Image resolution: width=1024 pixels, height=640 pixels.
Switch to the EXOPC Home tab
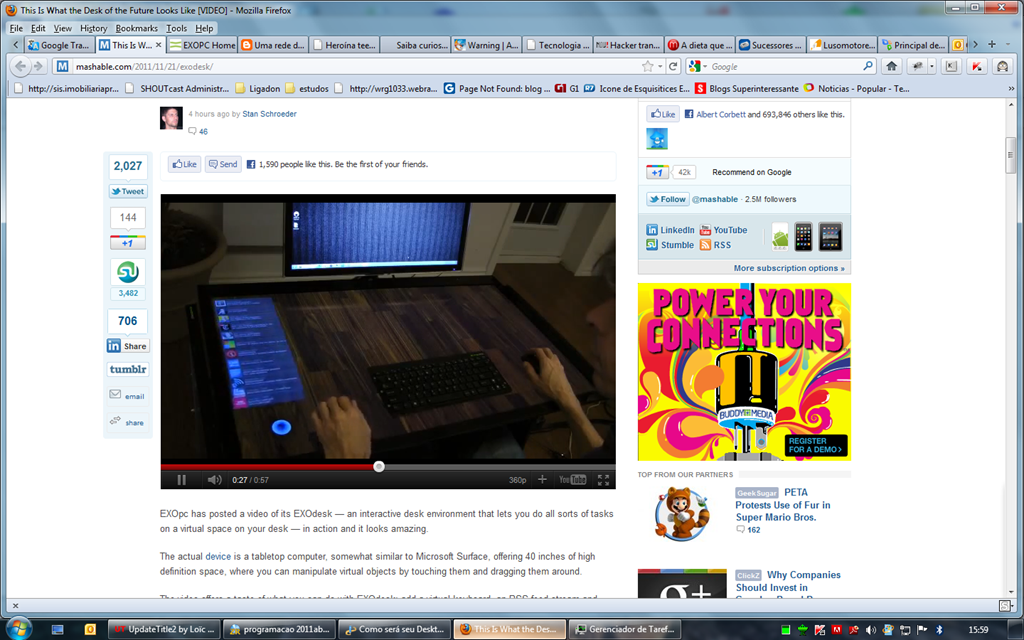tap(201, 45)
